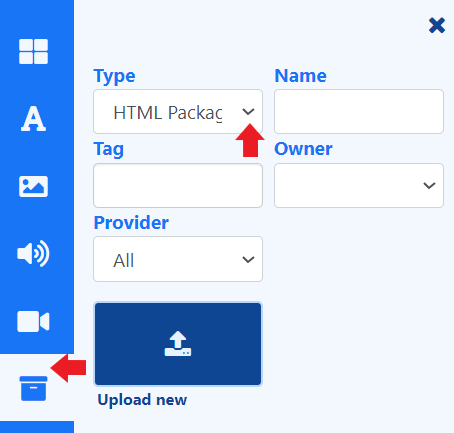Focus the Tag input field
The height and width of the screenshot is (433, 454).
click(x=178, y=185)
